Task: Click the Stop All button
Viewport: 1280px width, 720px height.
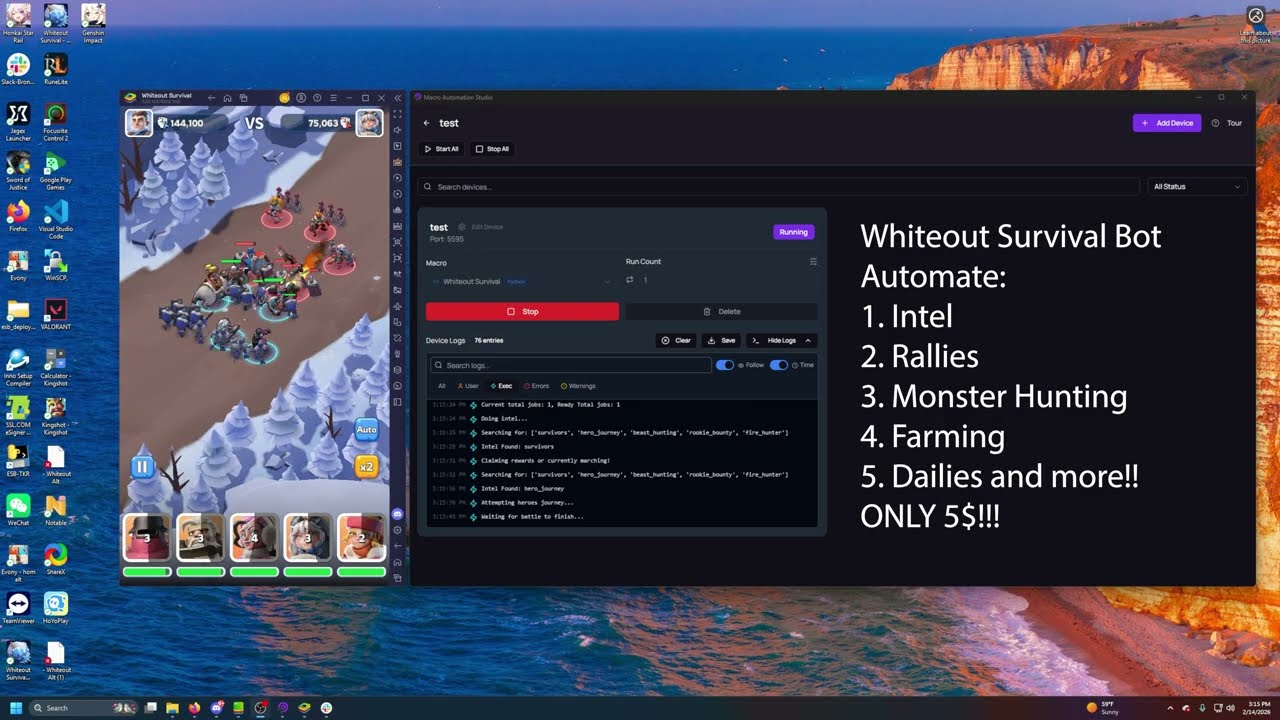Action: tap(491, 149)
